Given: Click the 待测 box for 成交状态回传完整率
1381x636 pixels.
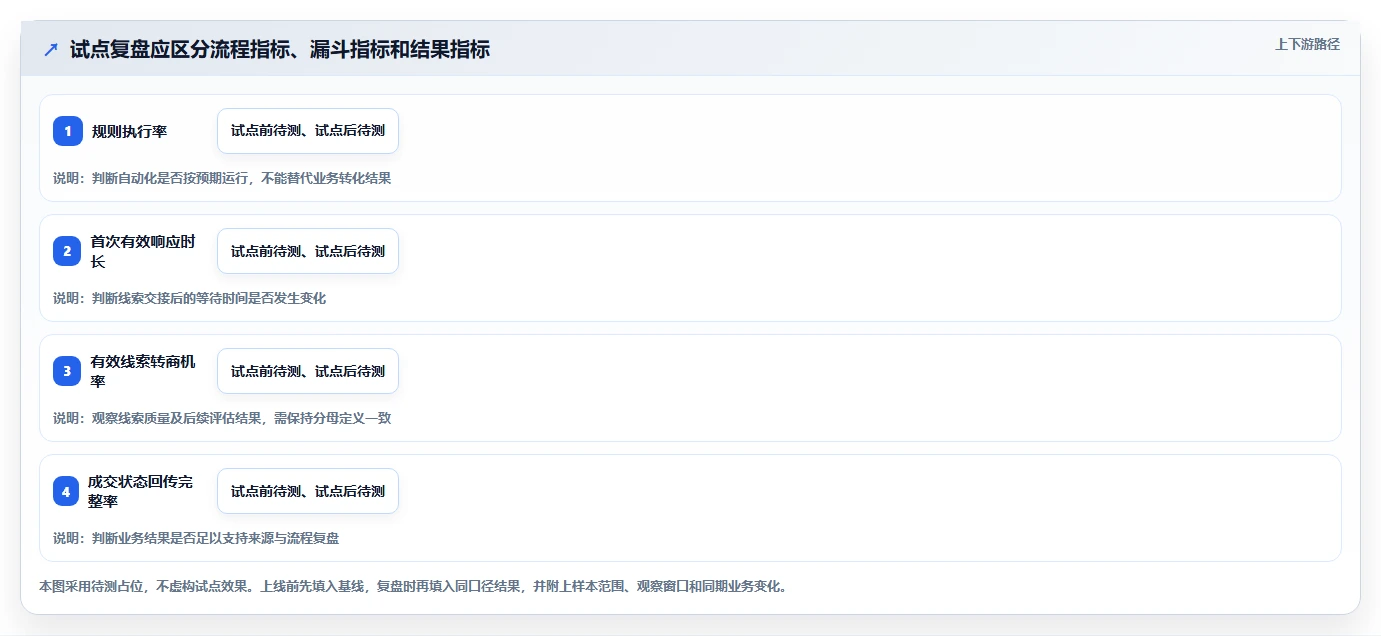Looking at the screenshot, I should (308, 491).
